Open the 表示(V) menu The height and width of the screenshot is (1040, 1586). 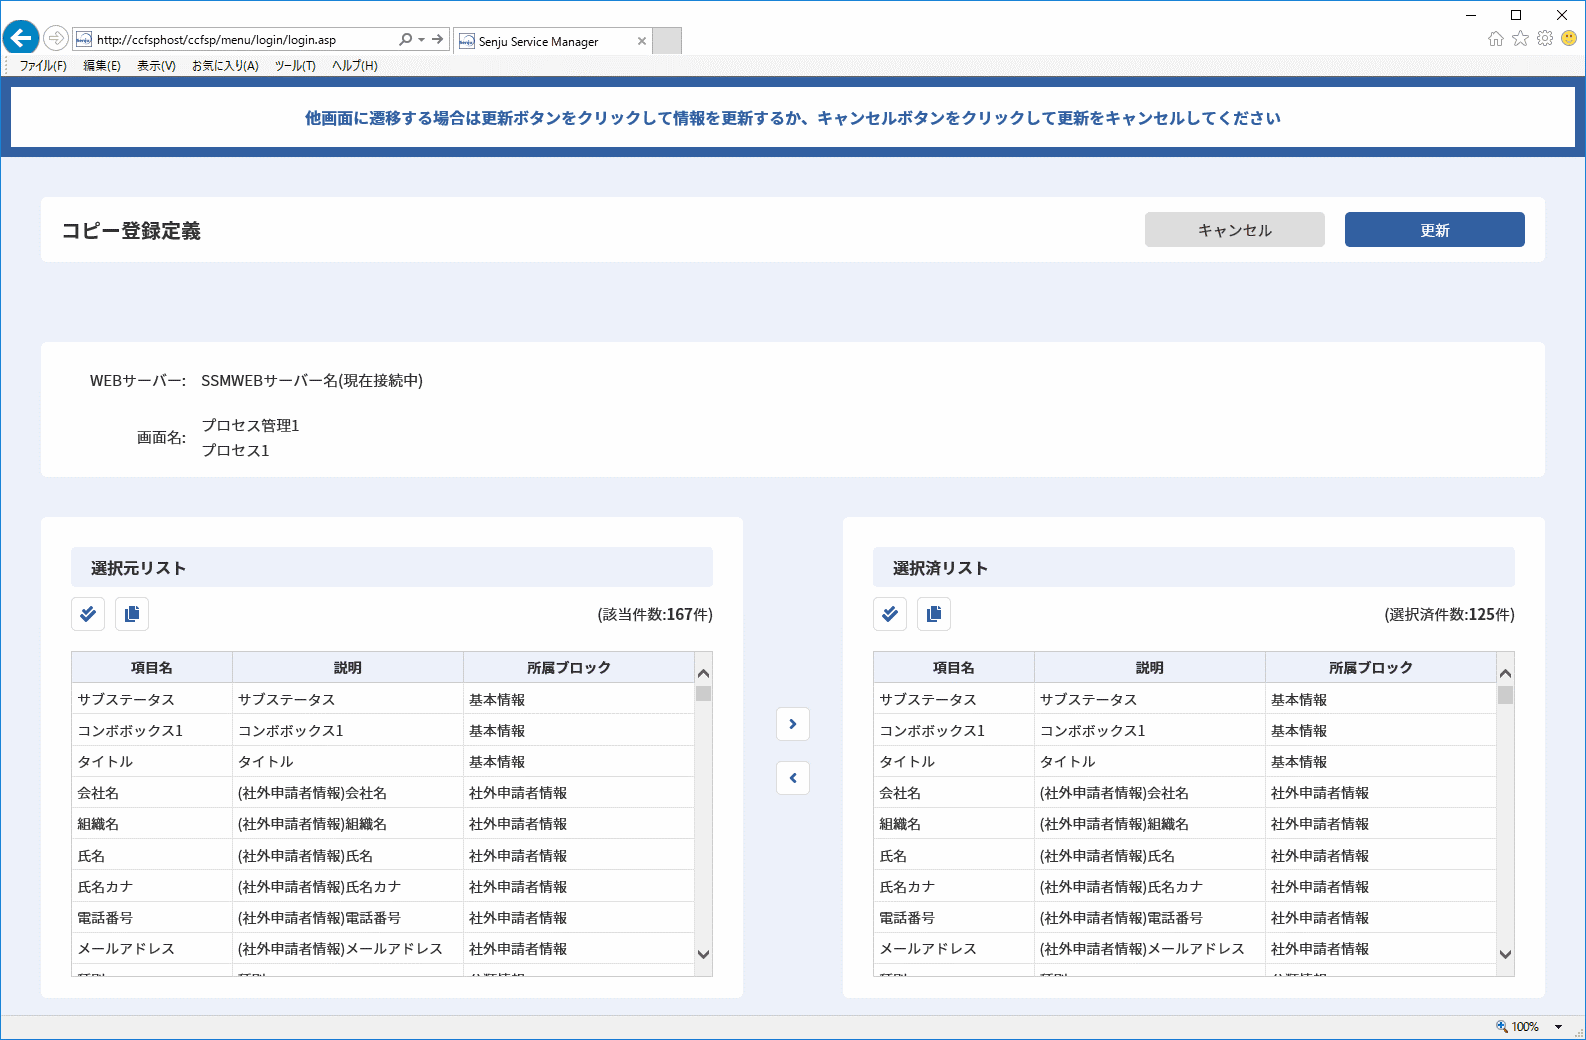[156, 66]
